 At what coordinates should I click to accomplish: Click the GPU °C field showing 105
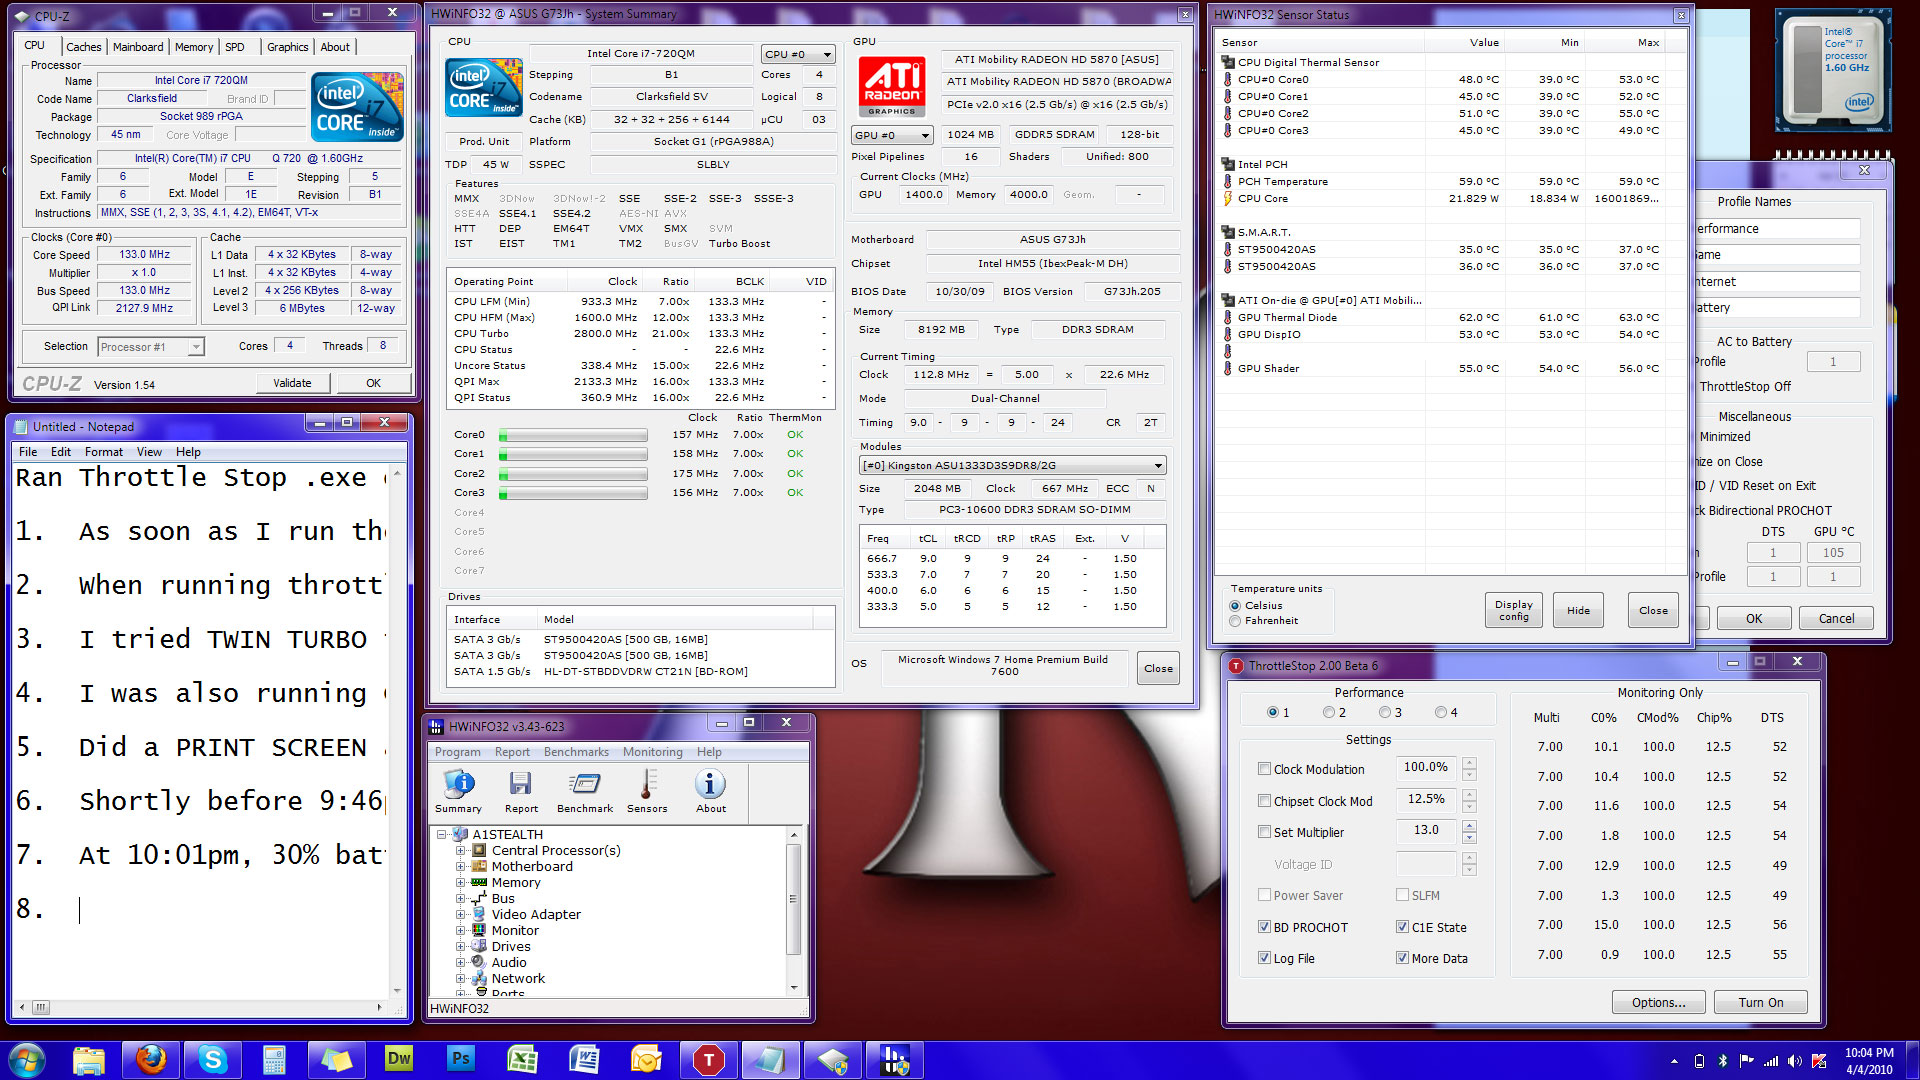pos(1833,552)
